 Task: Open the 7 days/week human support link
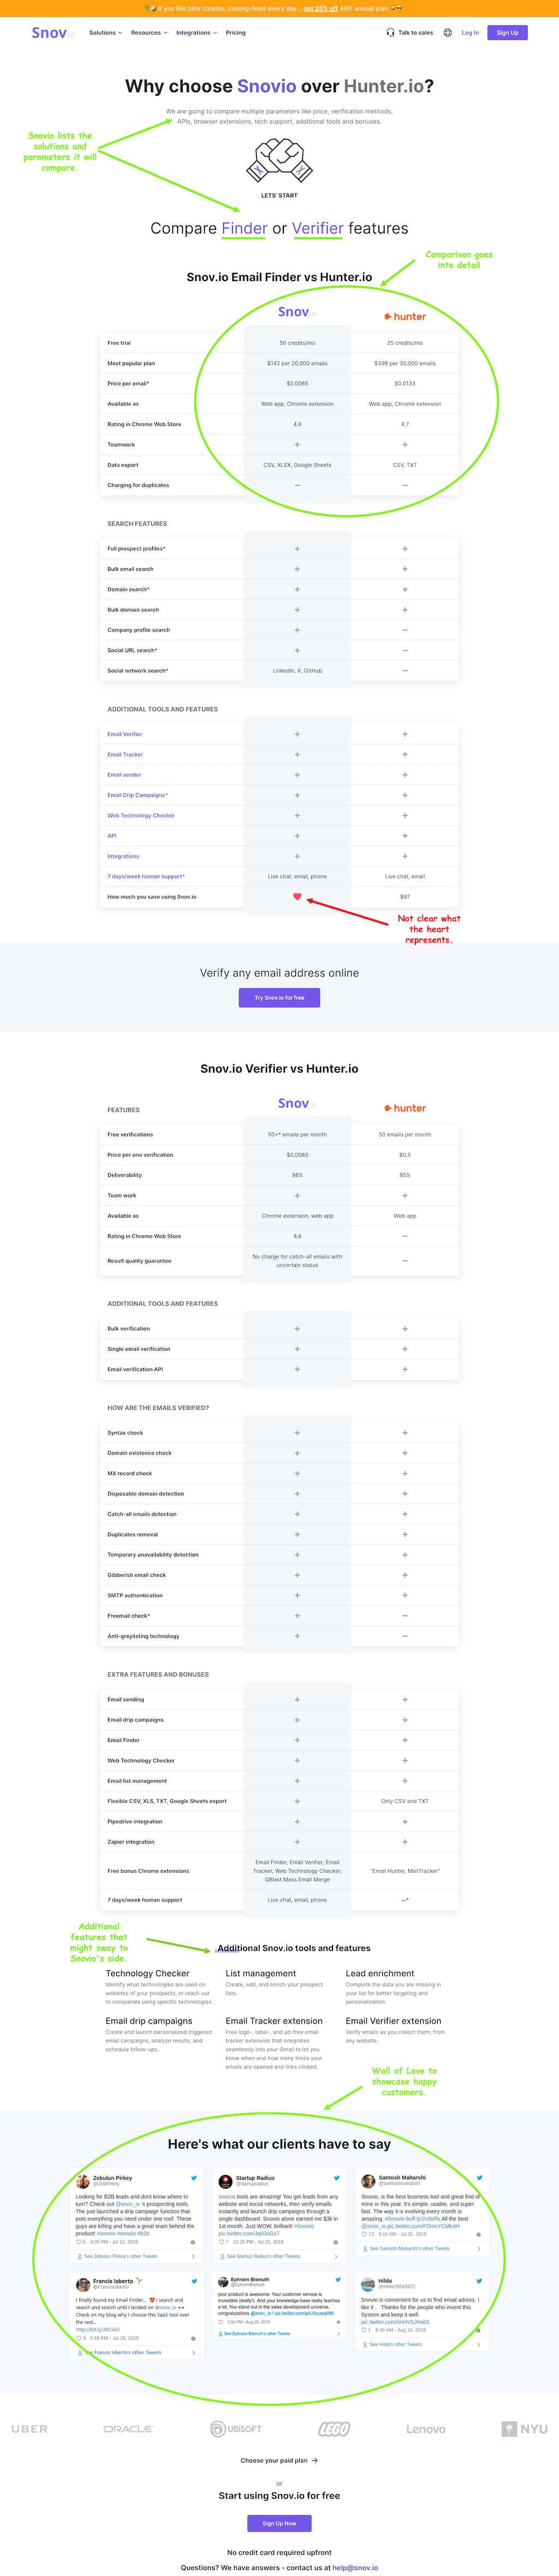pyautogui.click(x=146, y=876)
